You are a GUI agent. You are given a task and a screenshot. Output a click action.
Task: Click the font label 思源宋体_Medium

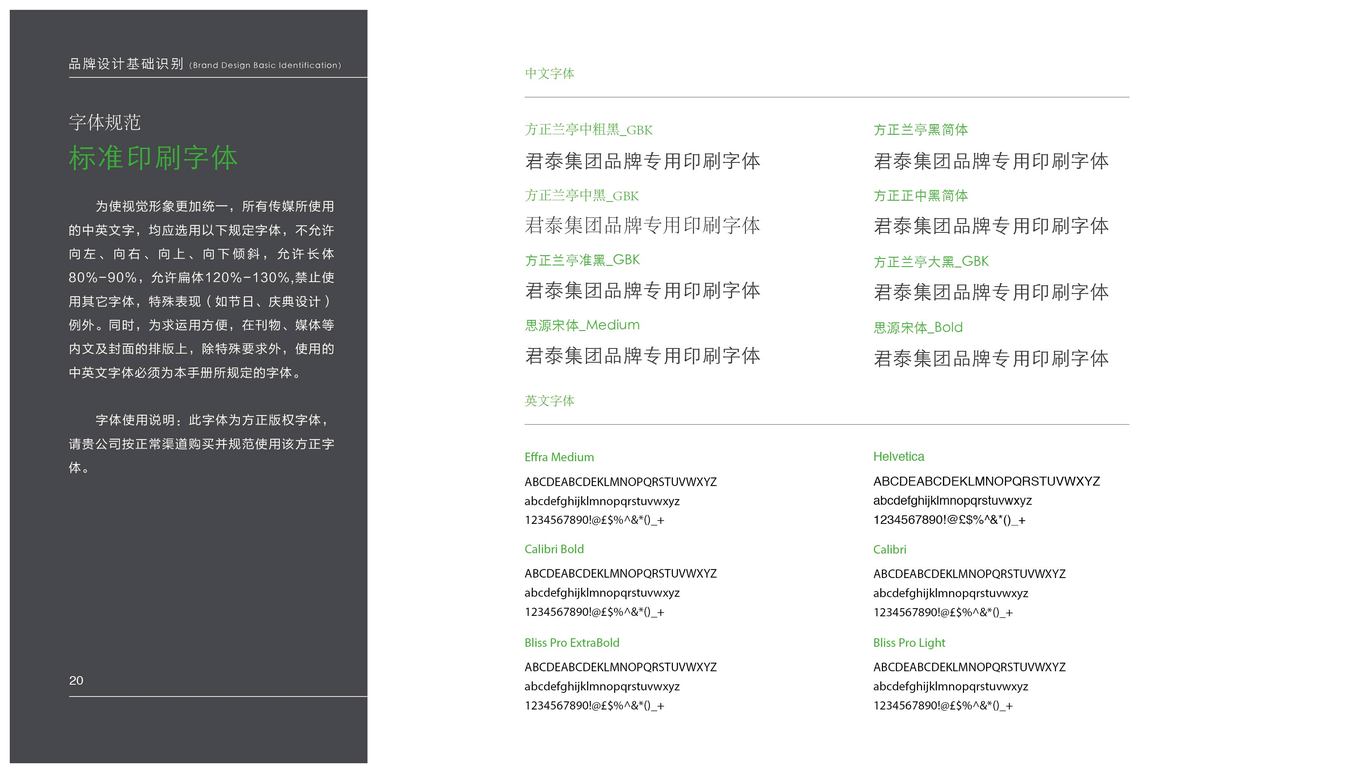(582, 325)
